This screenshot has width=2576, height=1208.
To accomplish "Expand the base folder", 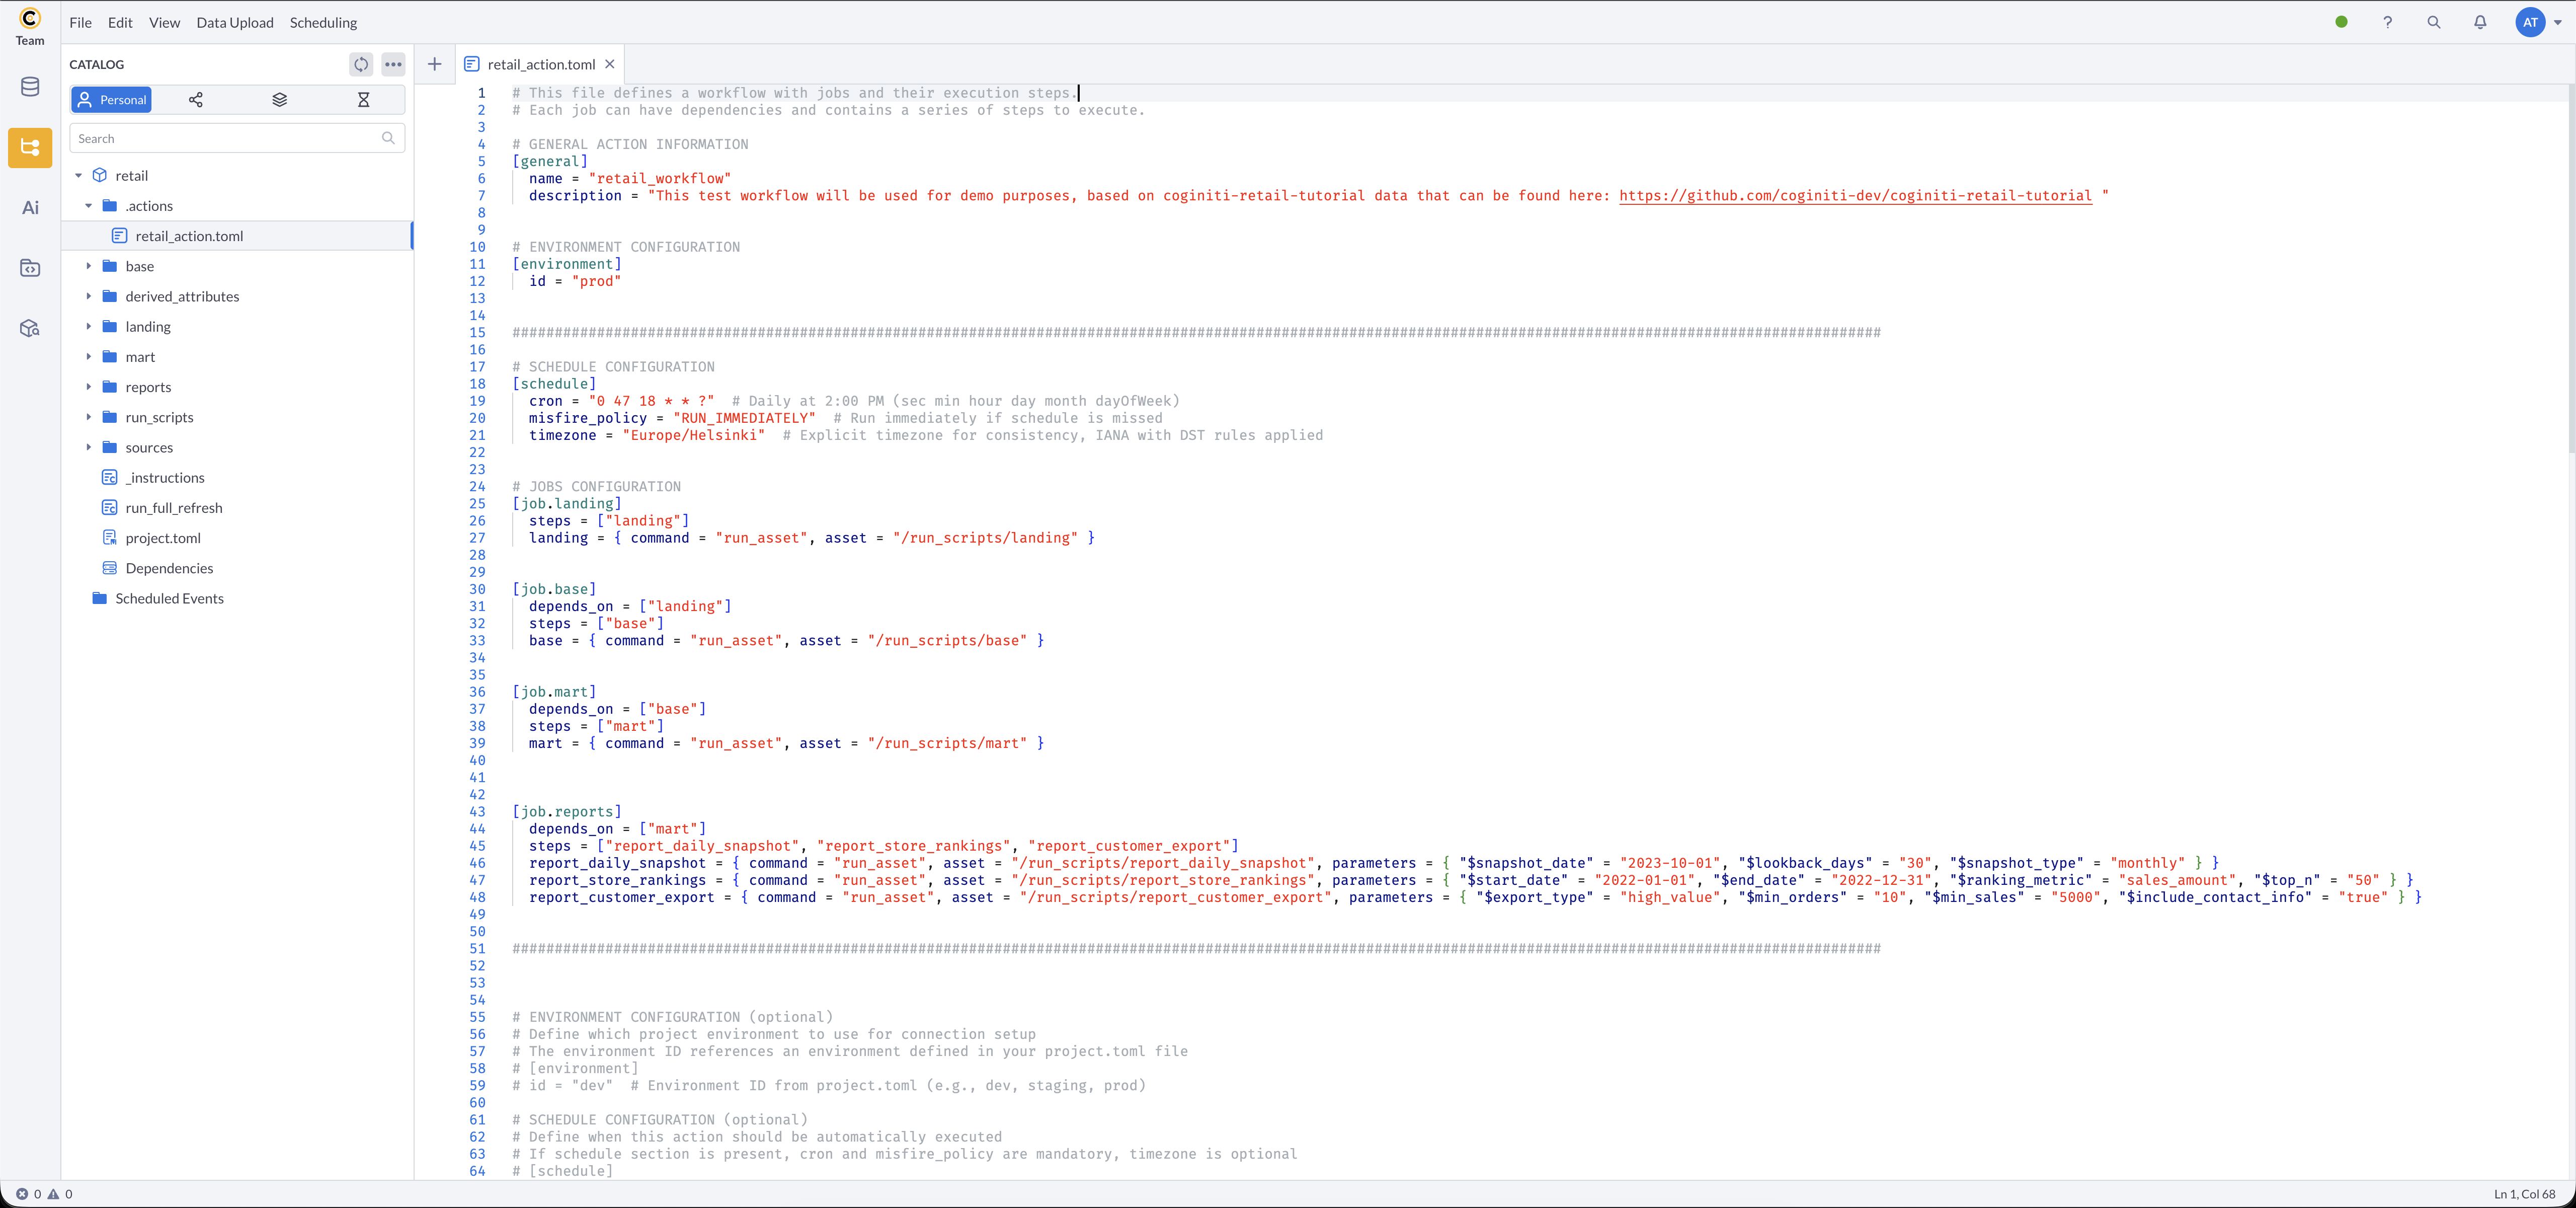I will (89, 266).
